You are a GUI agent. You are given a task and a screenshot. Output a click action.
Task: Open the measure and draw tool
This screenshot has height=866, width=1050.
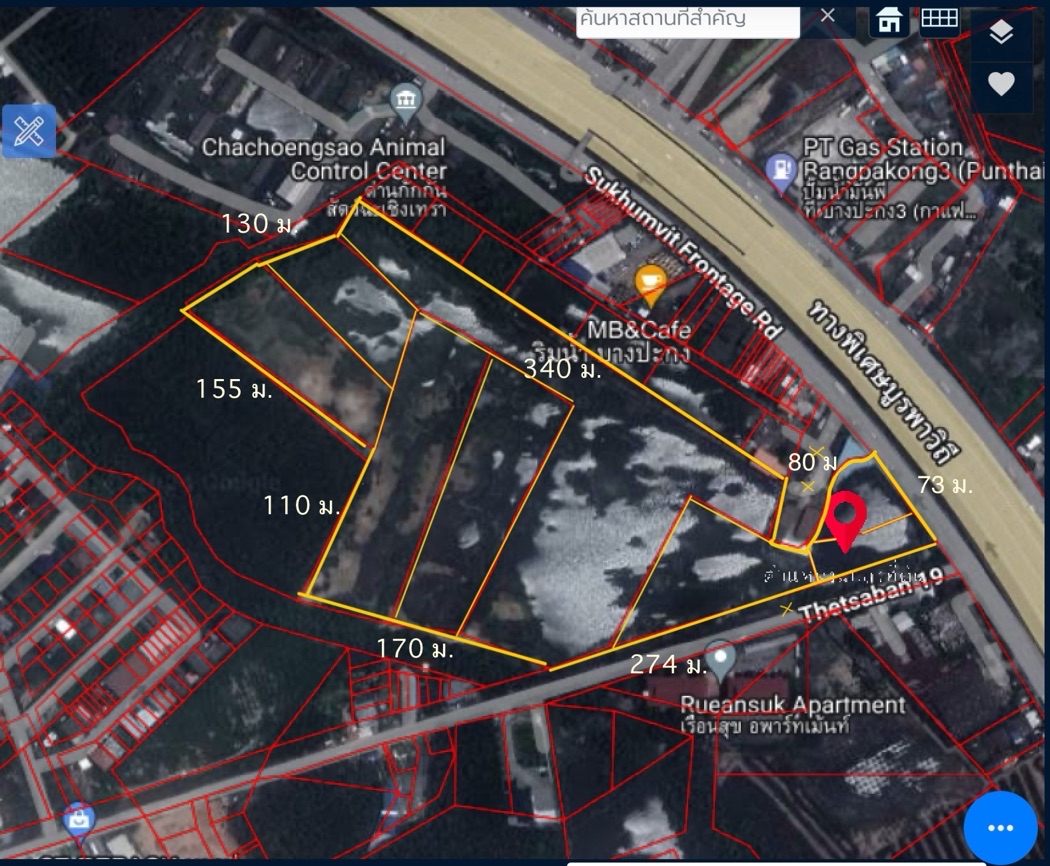point(26,131)
